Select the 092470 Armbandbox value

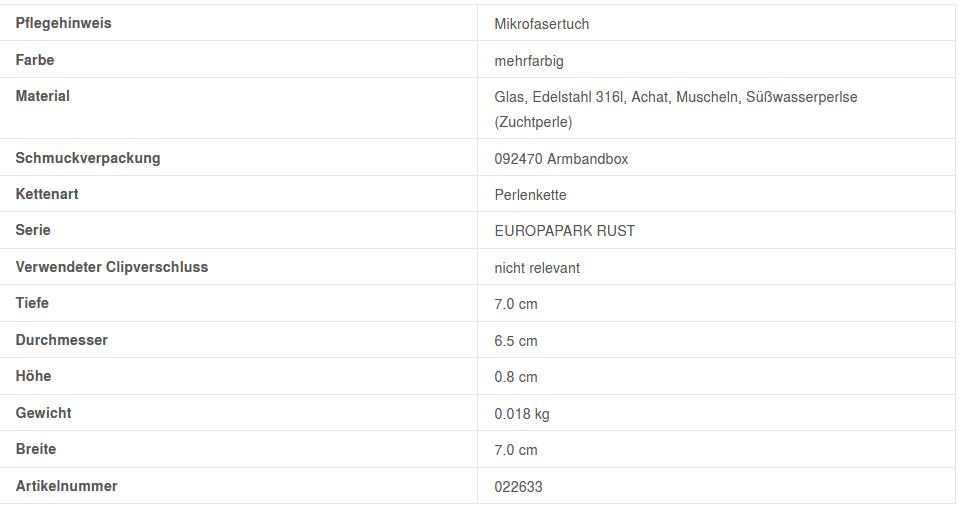[x=561, y=159]
